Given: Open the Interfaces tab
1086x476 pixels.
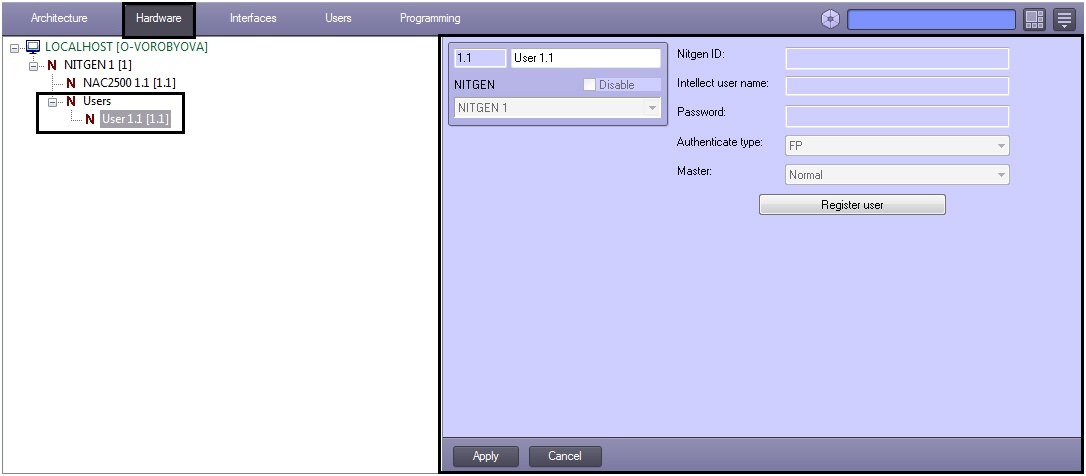Looking at the screenshot, I should [253, 18].
